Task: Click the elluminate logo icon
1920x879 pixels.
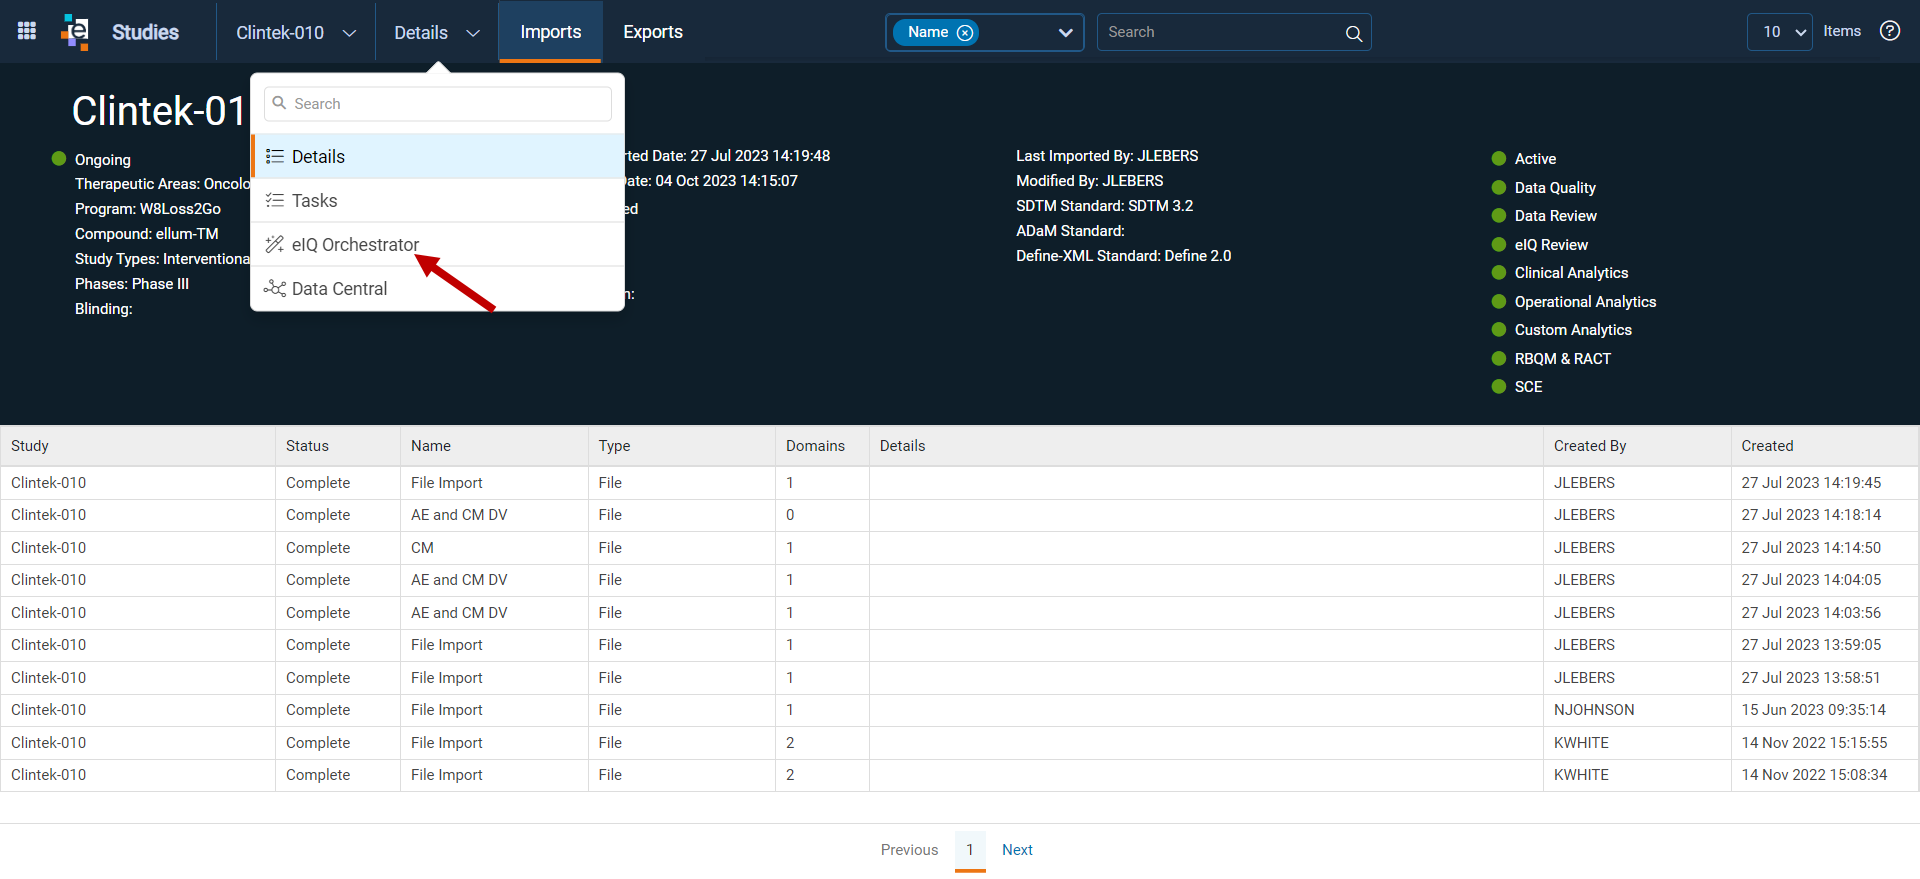Action: pyautogui.click(x=75, y=31)
